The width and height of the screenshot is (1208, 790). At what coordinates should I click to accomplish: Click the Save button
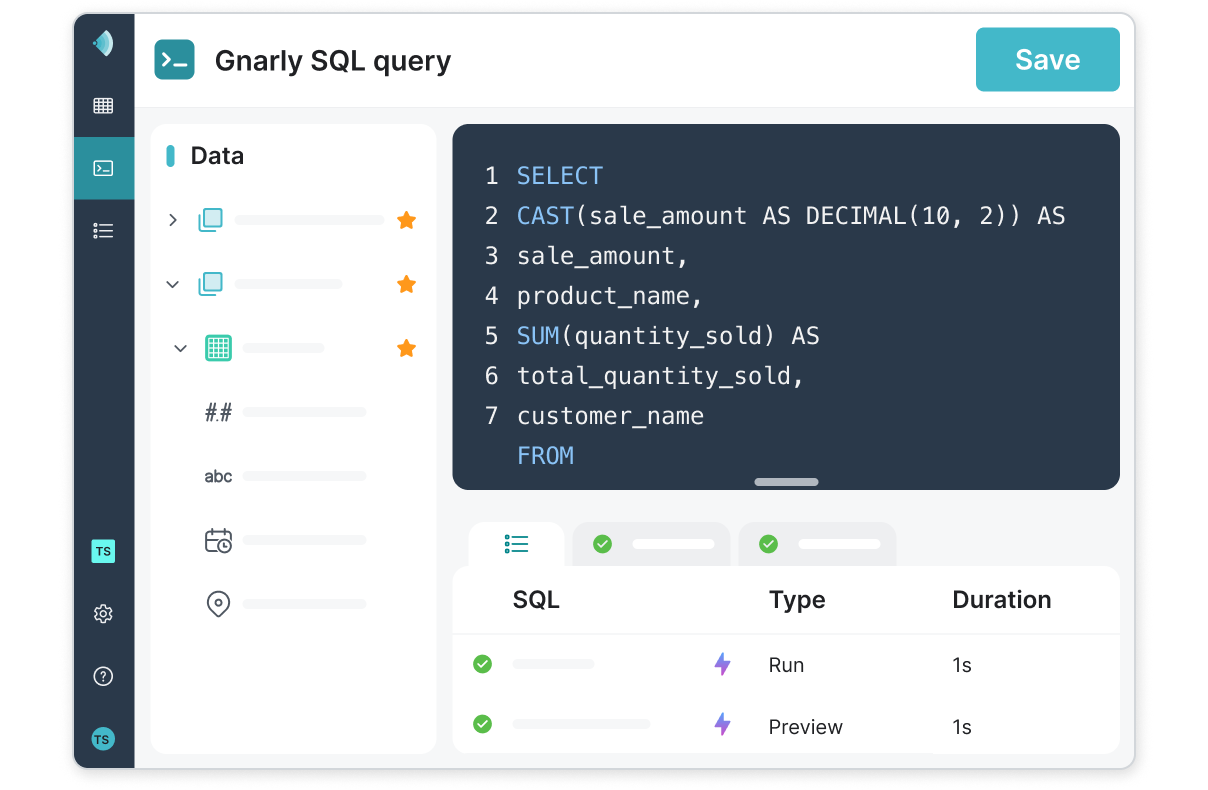point(1047,60)
